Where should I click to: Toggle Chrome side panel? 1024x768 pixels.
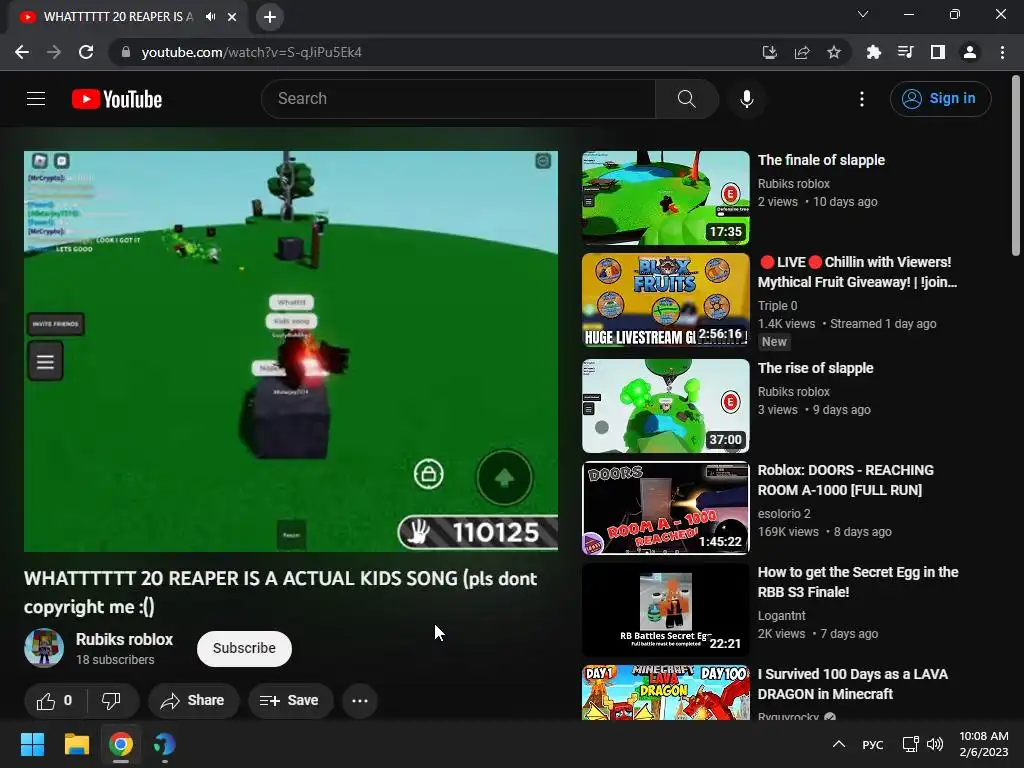click(938, 52)
